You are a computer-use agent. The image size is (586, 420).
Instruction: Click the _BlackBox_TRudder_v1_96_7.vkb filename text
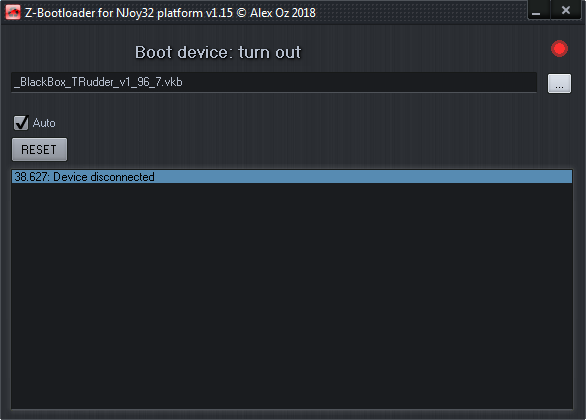98,82
